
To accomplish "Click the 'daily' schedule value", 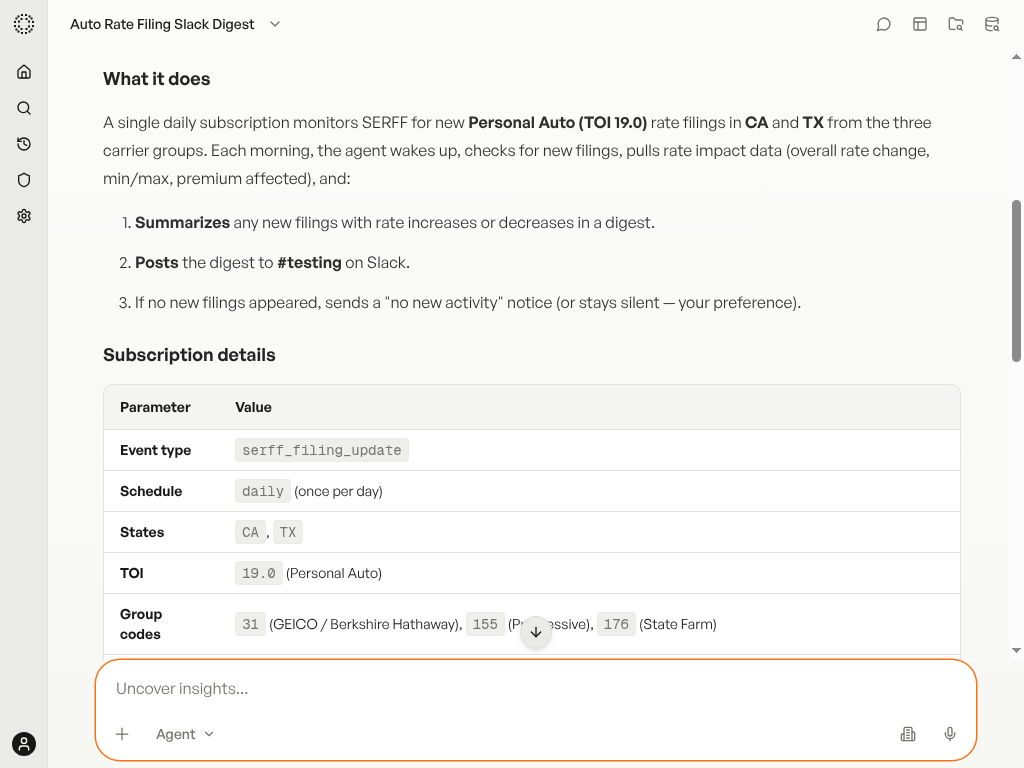I will point(263,491).
